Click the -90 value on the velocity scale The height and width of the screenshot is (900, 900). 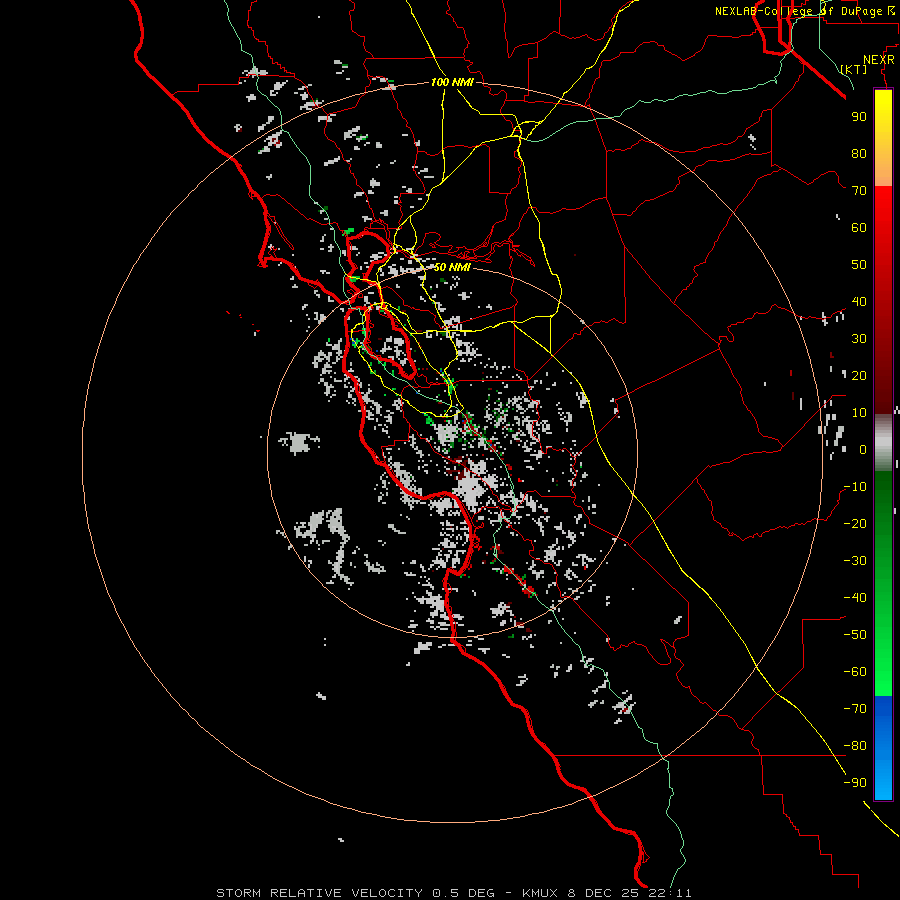tap(855, 783)
